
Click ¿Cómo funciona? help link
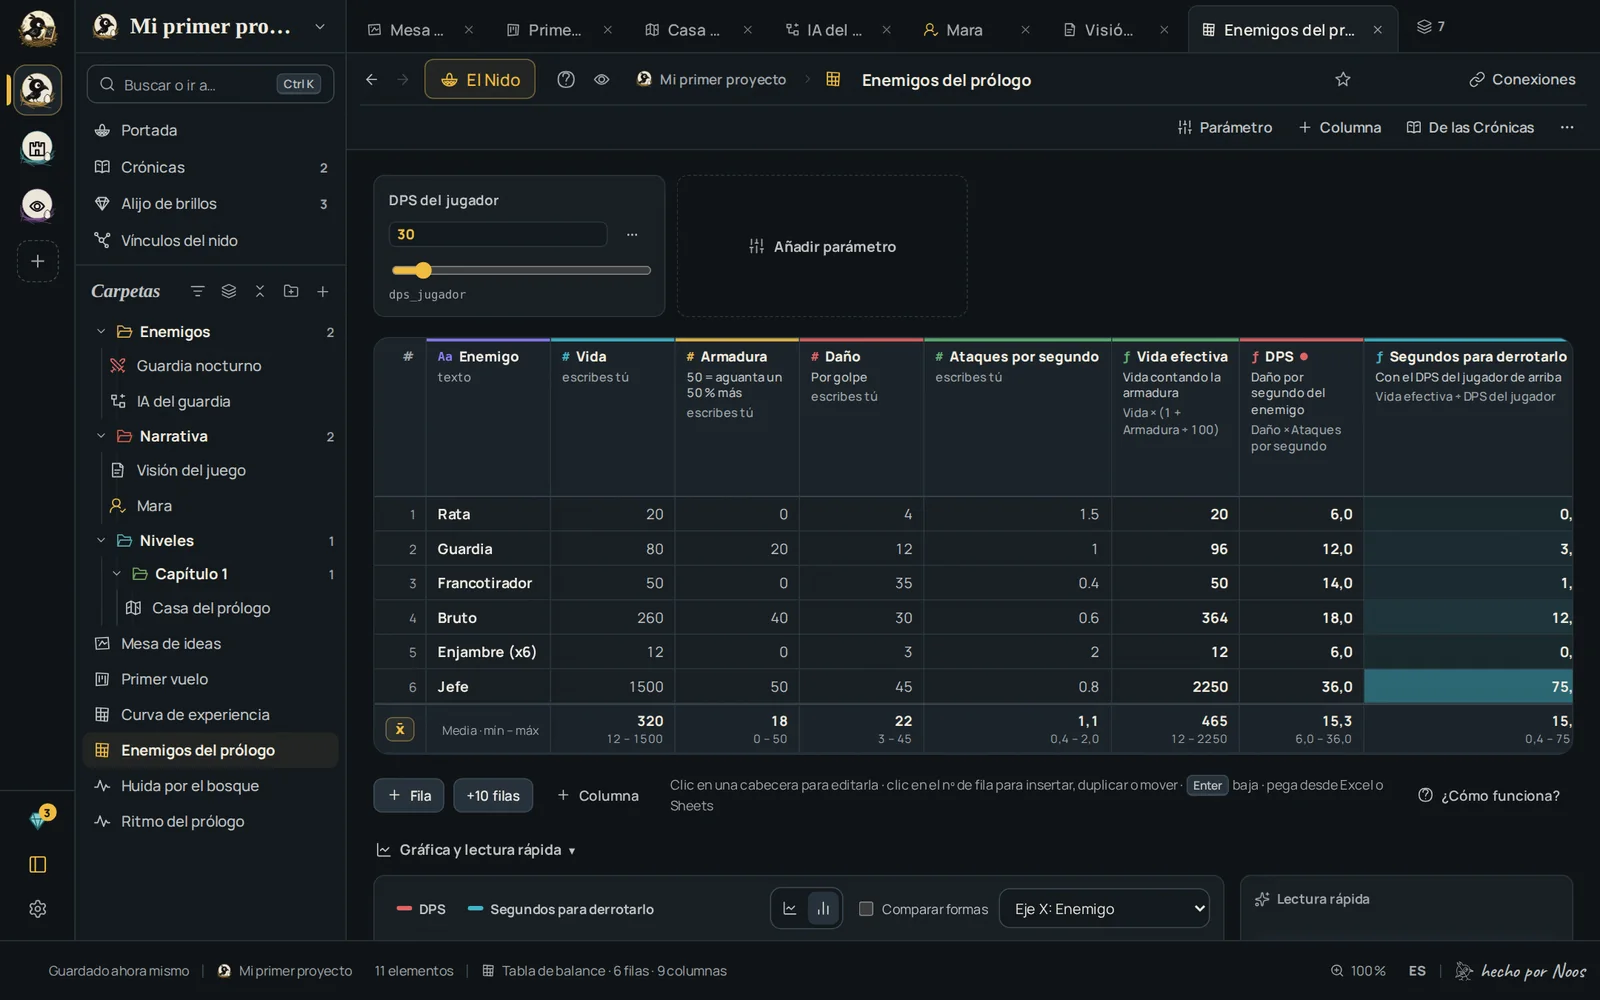(x=1489, y=796)
